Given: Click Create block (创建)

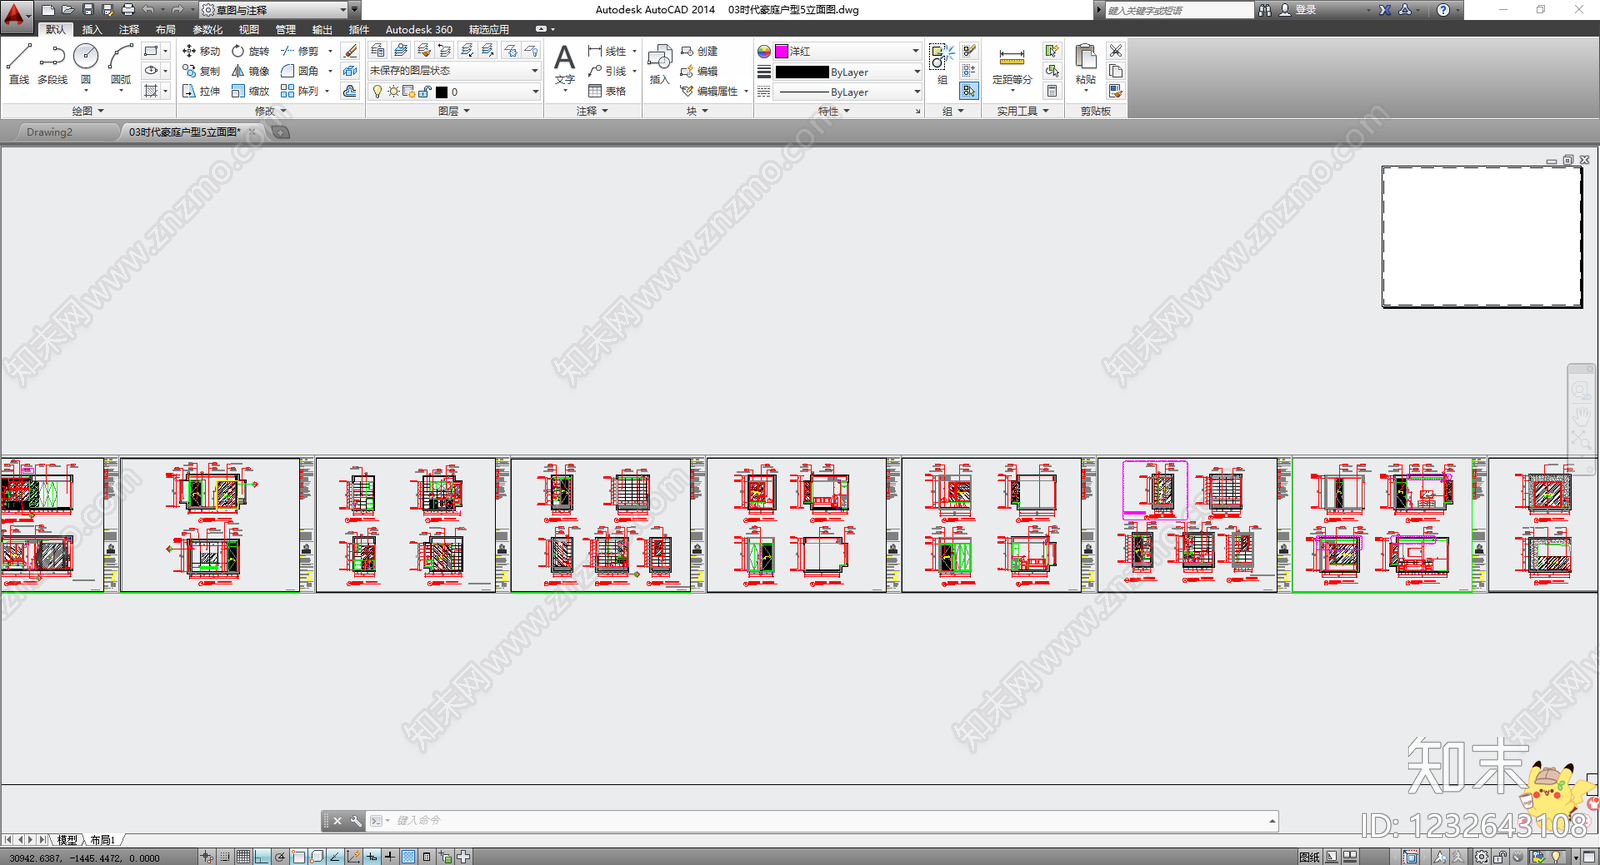Looking at the screenshot, I should (699, 51).
